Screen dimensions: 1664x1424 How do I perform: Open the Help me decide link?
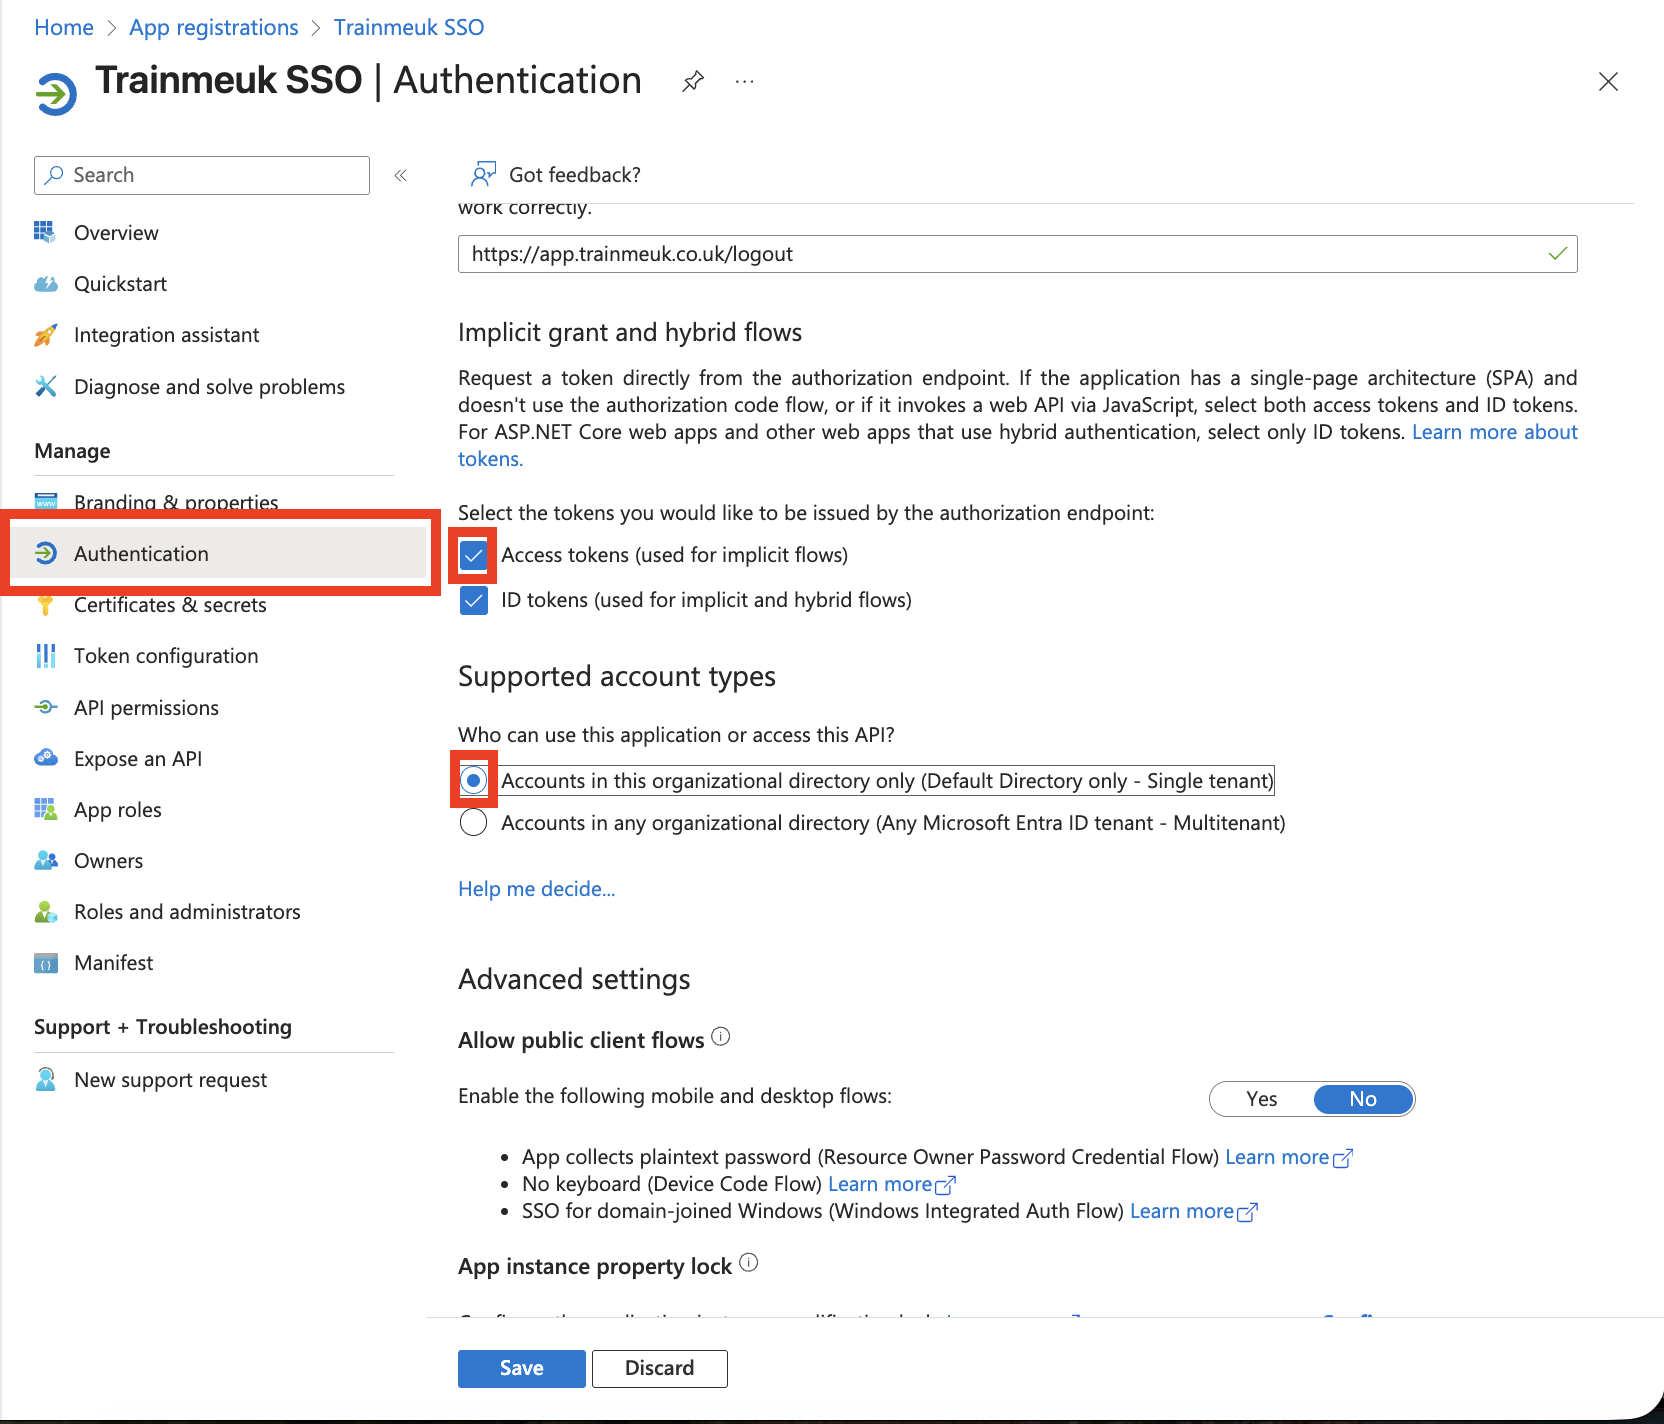(x=536, y=888)
